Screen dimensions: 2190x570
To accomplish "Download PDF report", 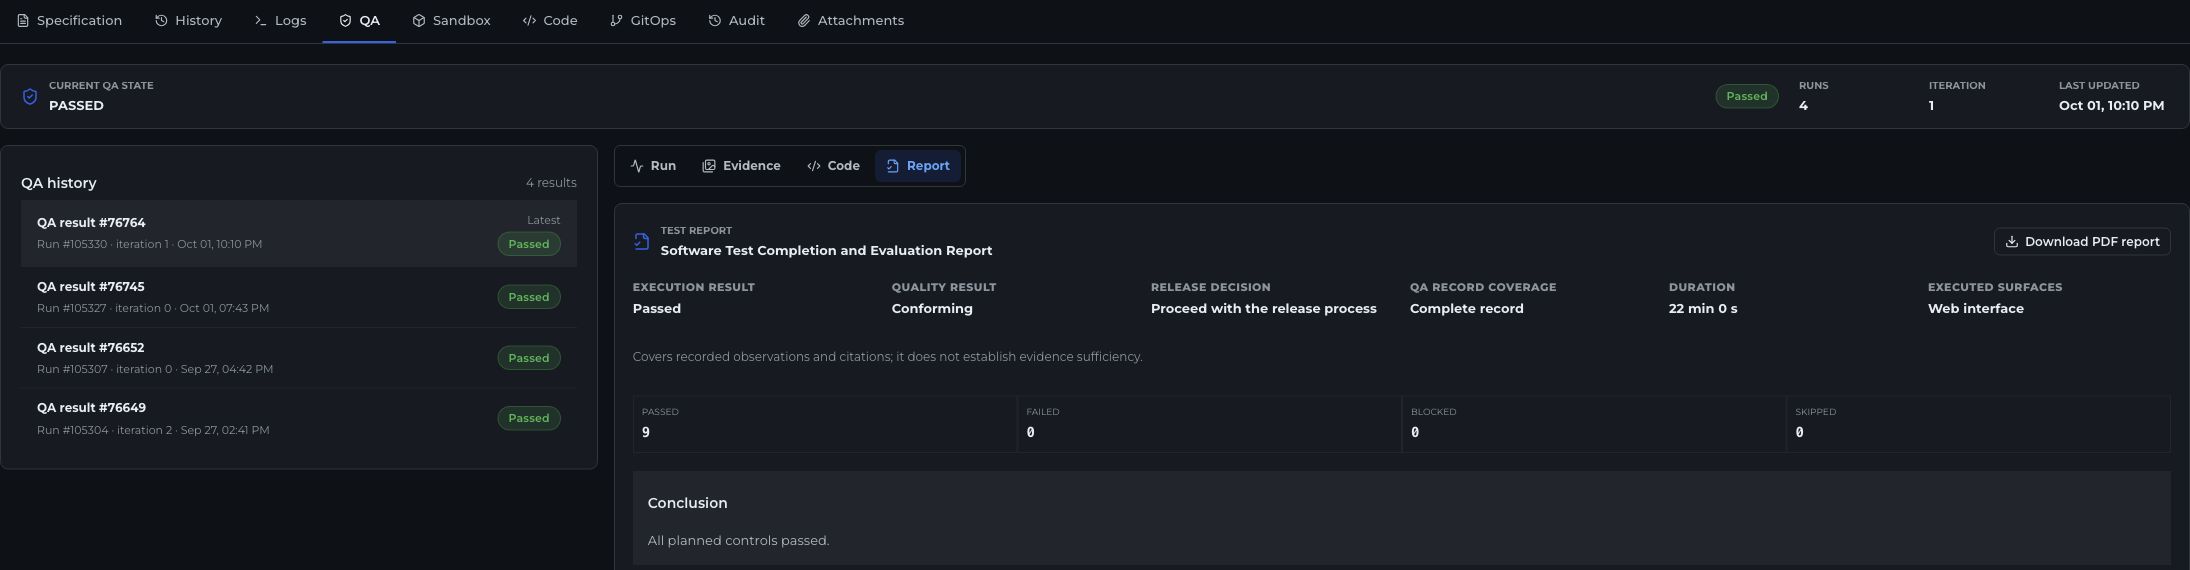I will pos(2082,242).
